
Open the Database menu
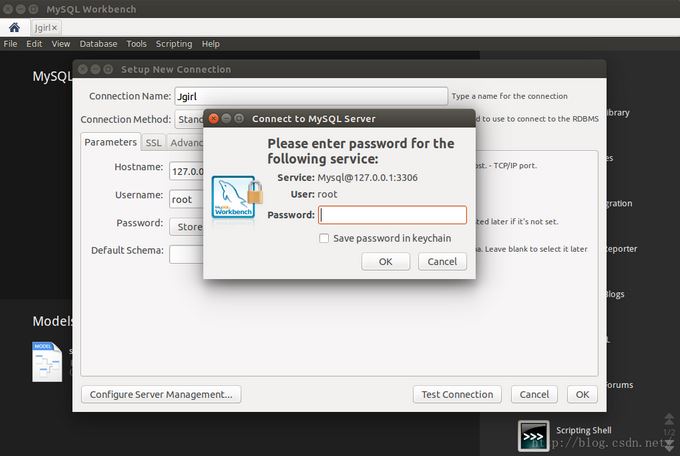click(x=98, y=44)
